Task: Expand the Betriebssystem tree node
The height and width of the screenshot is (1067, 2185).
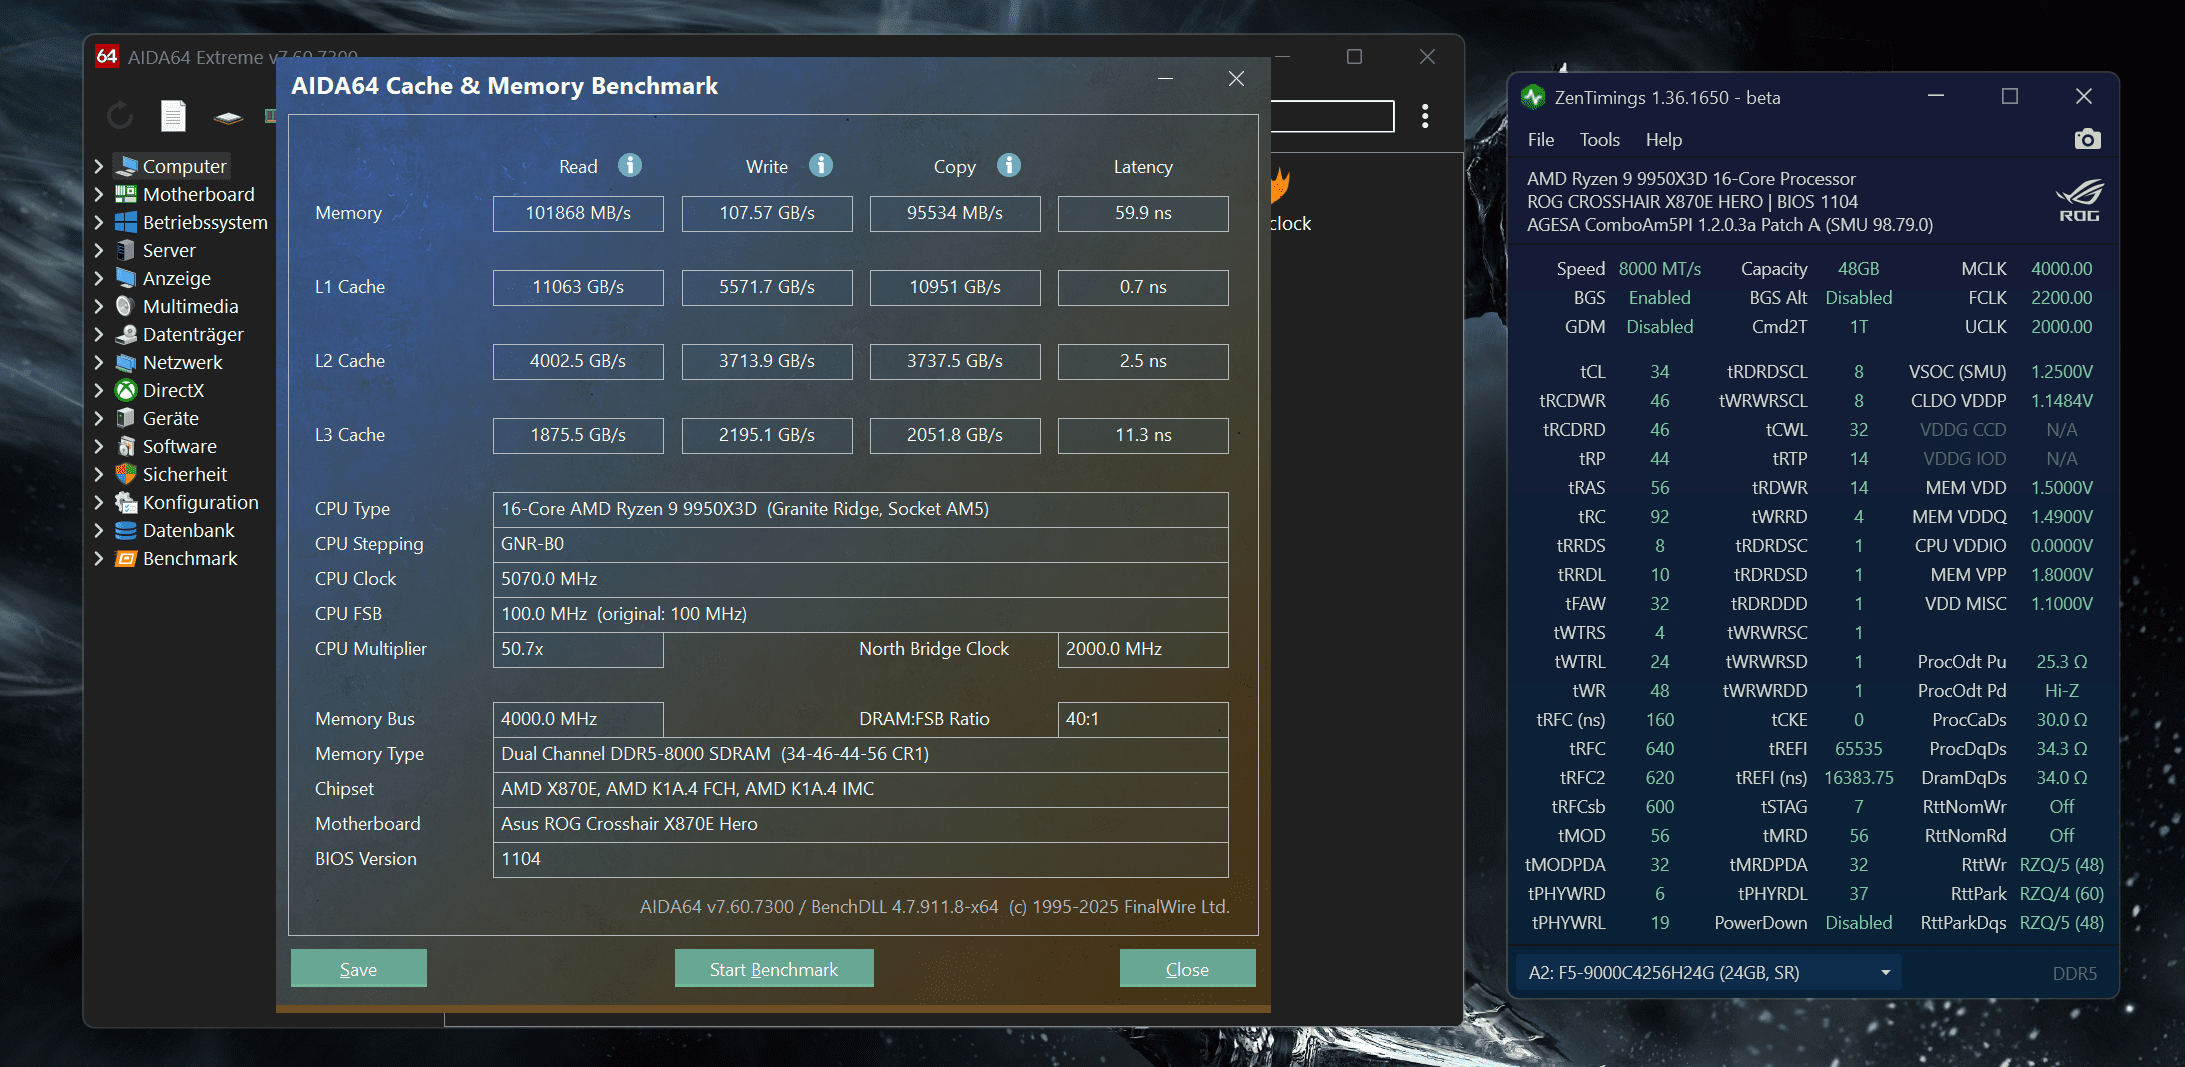Action: (x=99, y=222)
